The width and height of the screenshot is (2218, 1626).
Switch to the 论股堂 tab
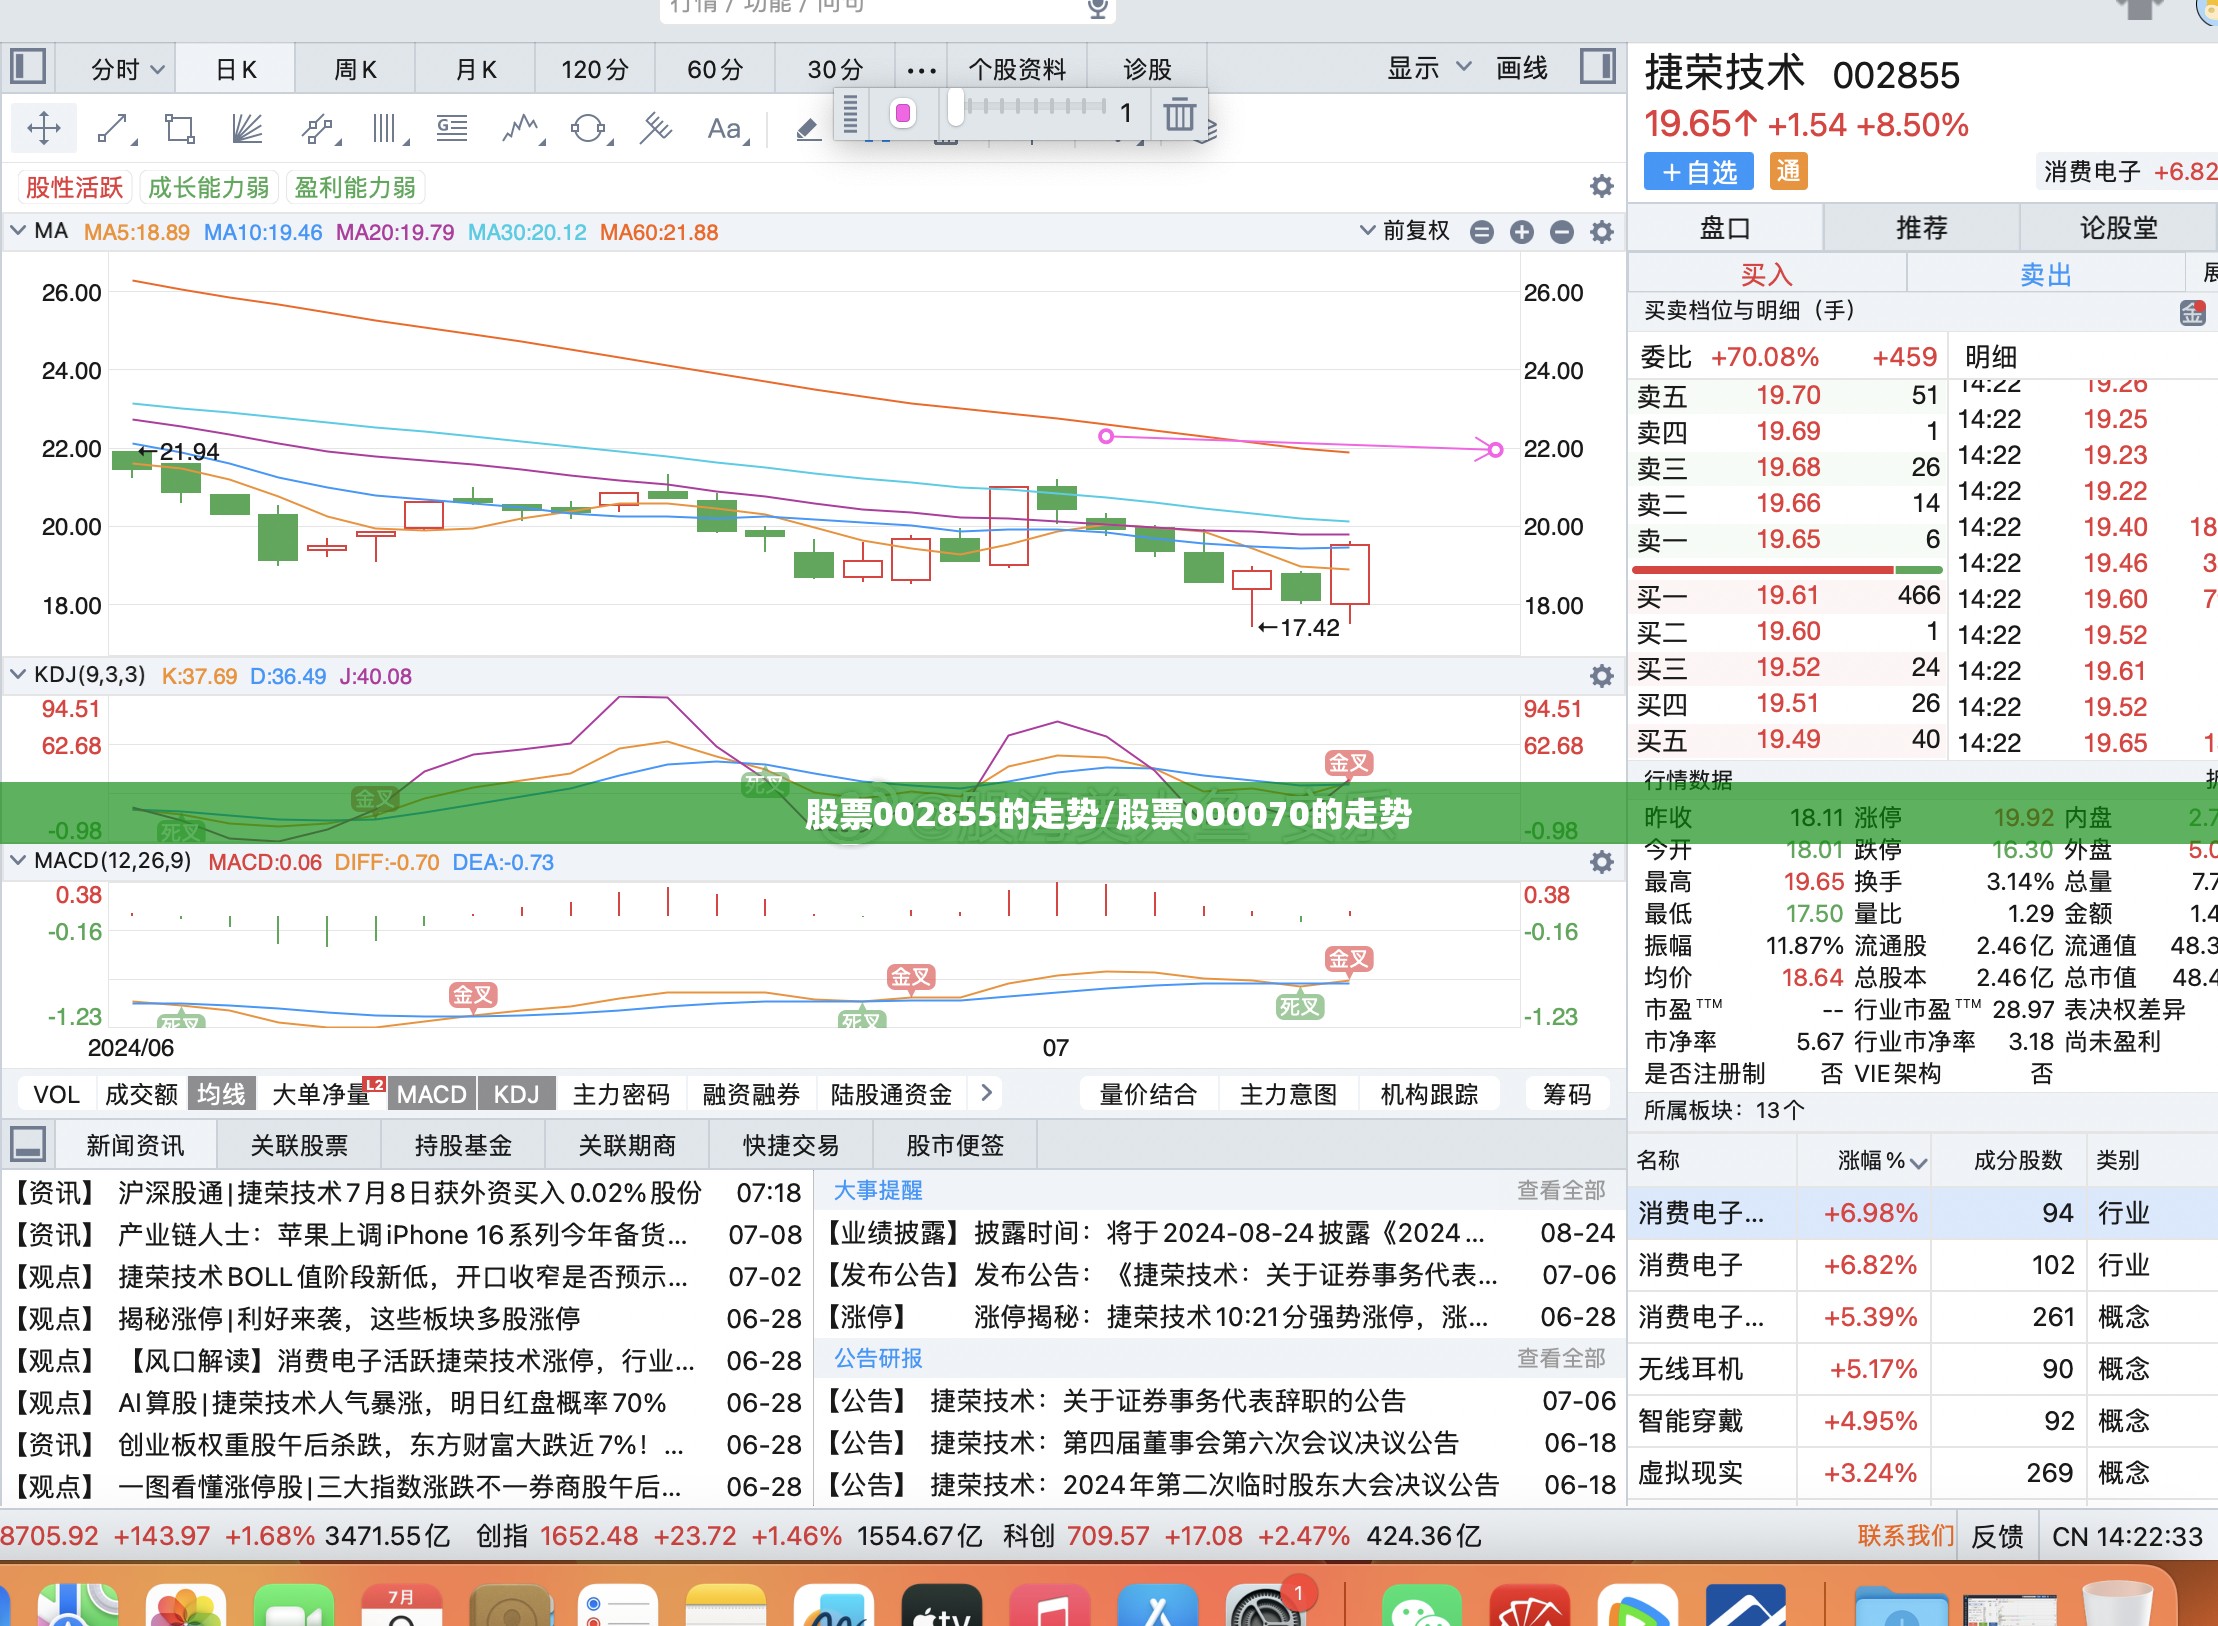[2118, 228]
